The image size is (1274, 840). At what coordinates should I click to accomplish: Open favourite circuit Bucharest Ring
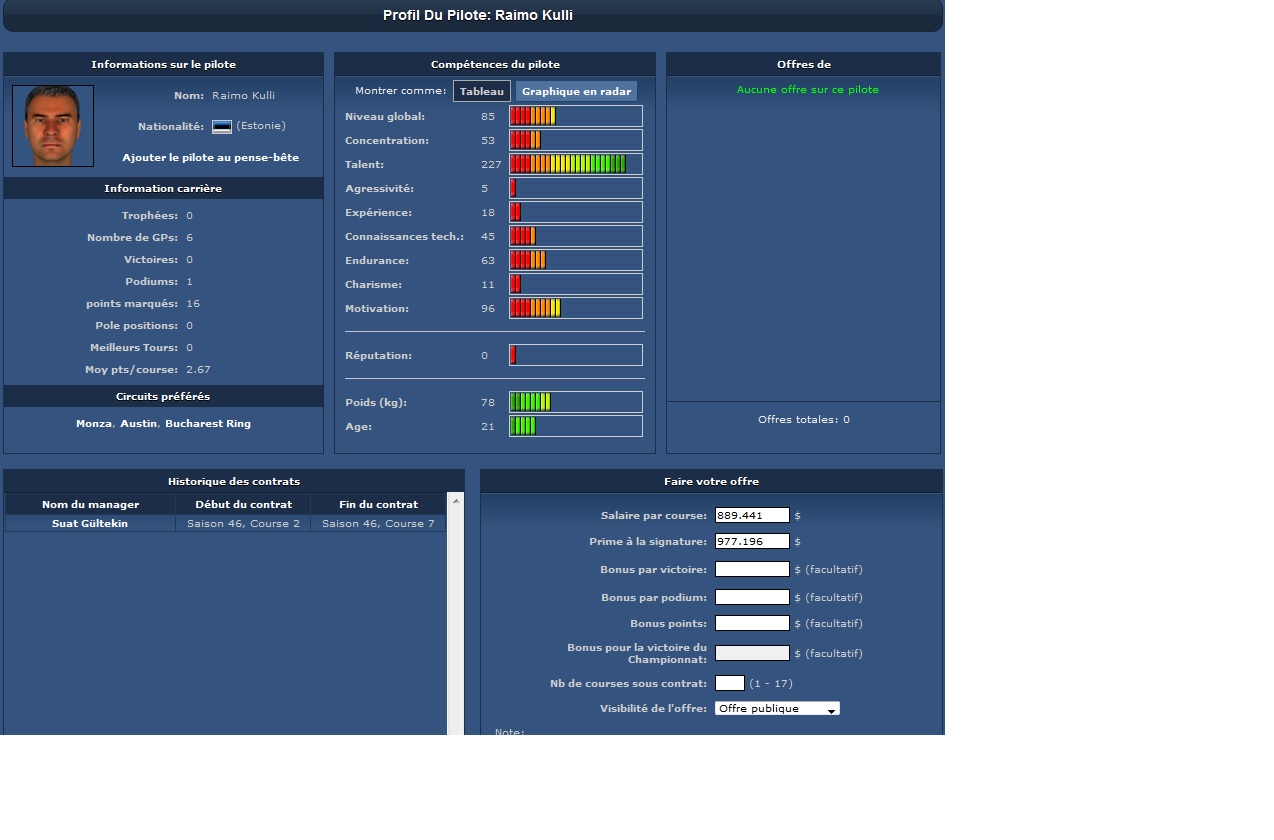[208, 424]
